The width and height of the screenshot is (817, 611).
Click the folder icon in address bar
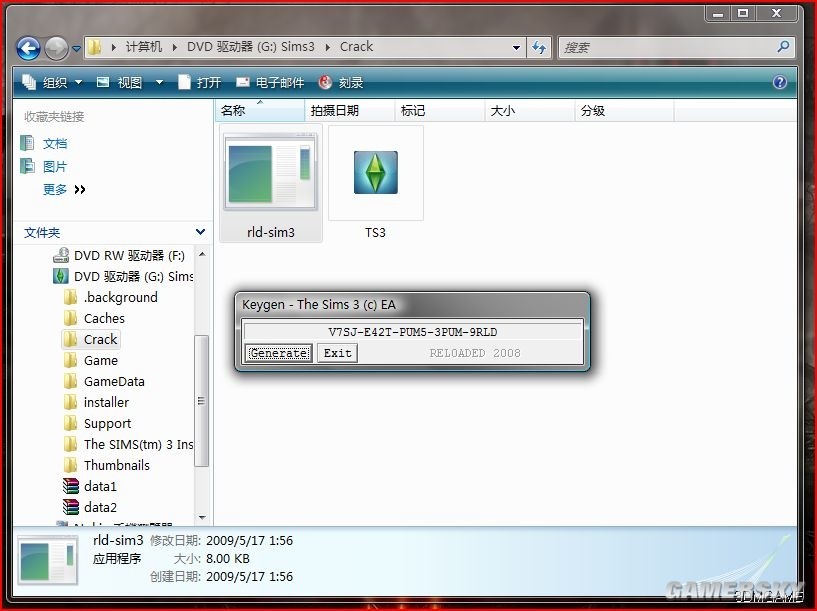click(94, 47)
